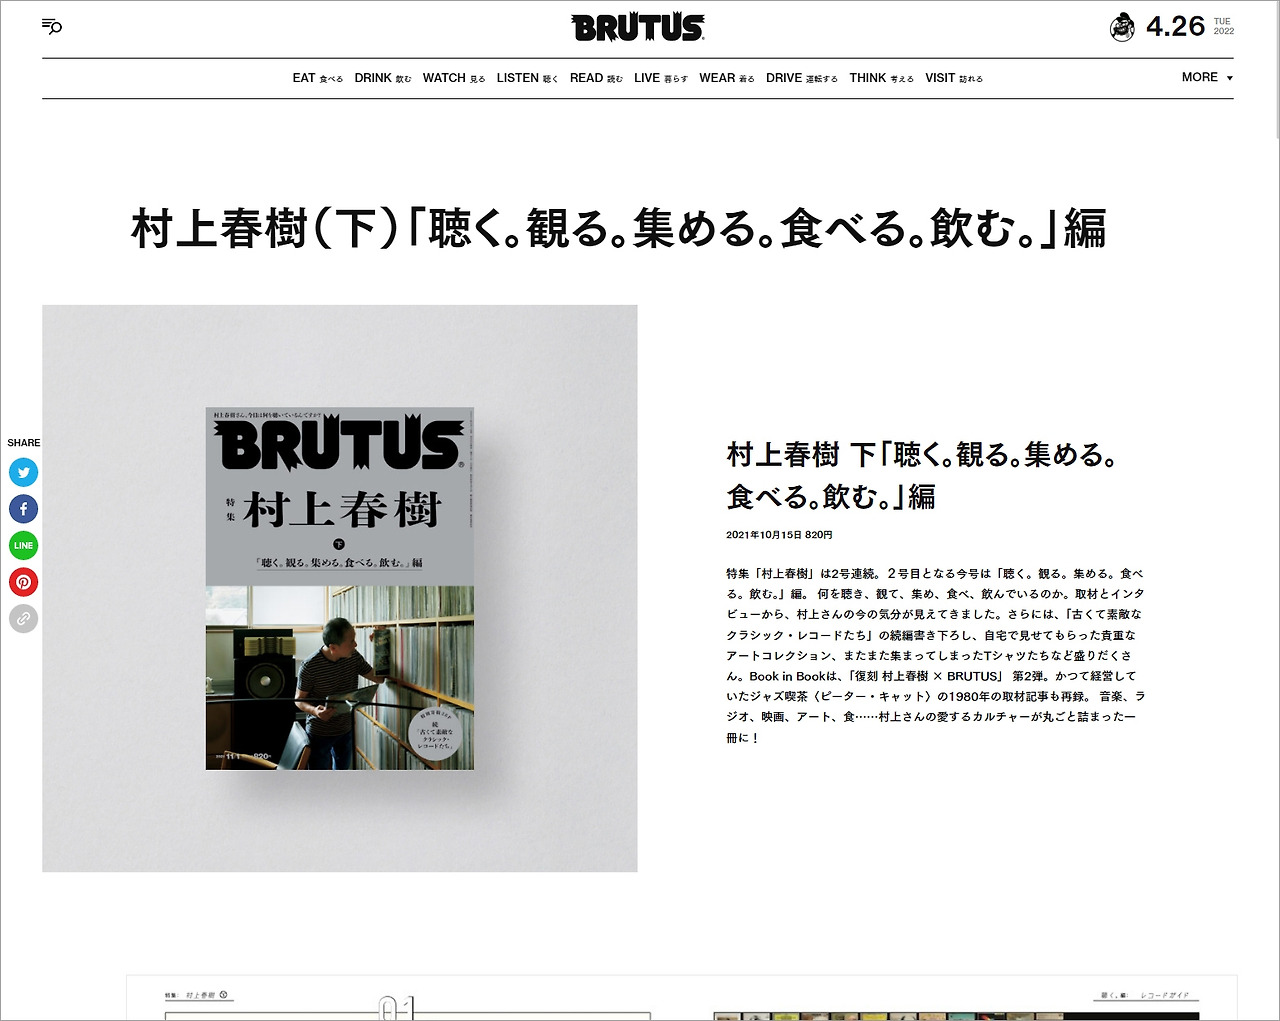Click the Brutus mascot avatar icon

coord(1122,27)
